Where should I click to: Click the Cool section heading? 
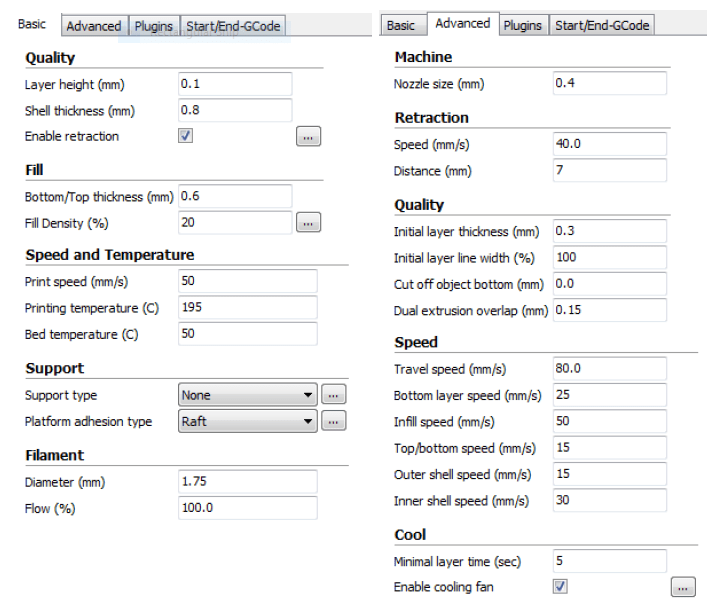pos(410,535)
